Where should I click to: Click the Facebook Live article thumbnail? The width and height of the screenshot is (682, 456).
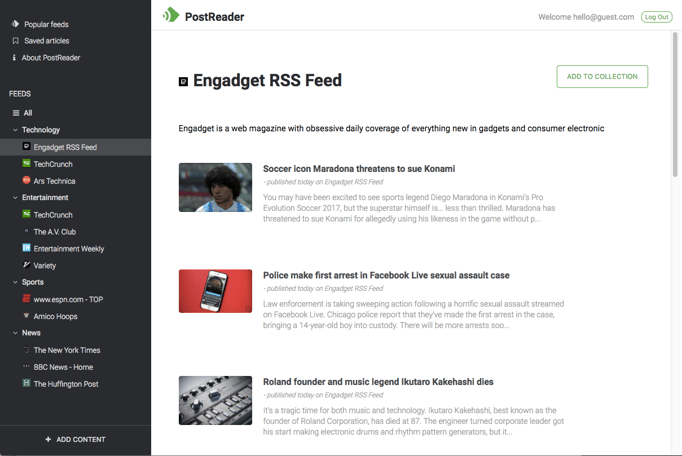point(215,291)
